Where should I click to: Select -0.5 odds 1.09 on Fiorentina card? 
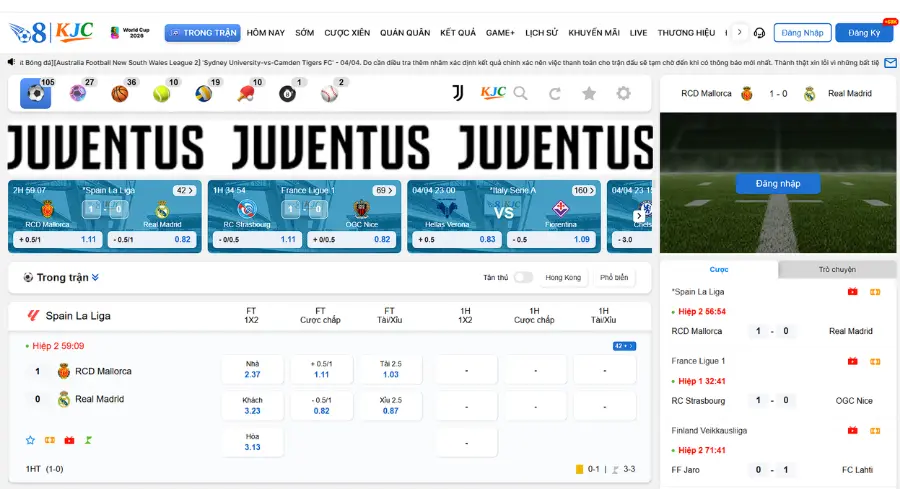point(551,239)
